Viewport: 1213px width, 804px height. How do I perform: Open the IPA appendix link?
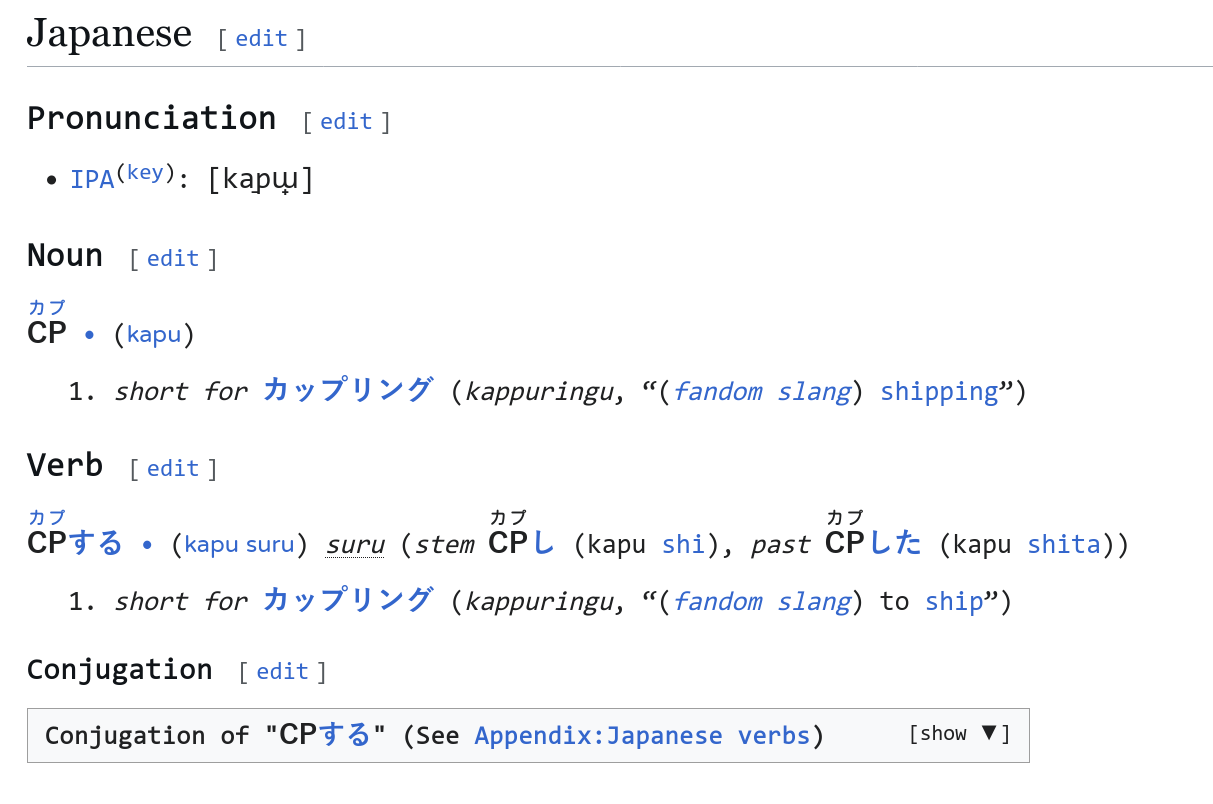coord(92,181)
